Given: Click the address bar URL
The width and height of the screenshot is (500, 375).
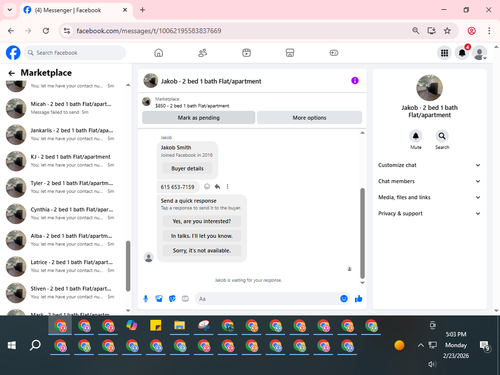Looking at the screenshot, I should (149, 31).
